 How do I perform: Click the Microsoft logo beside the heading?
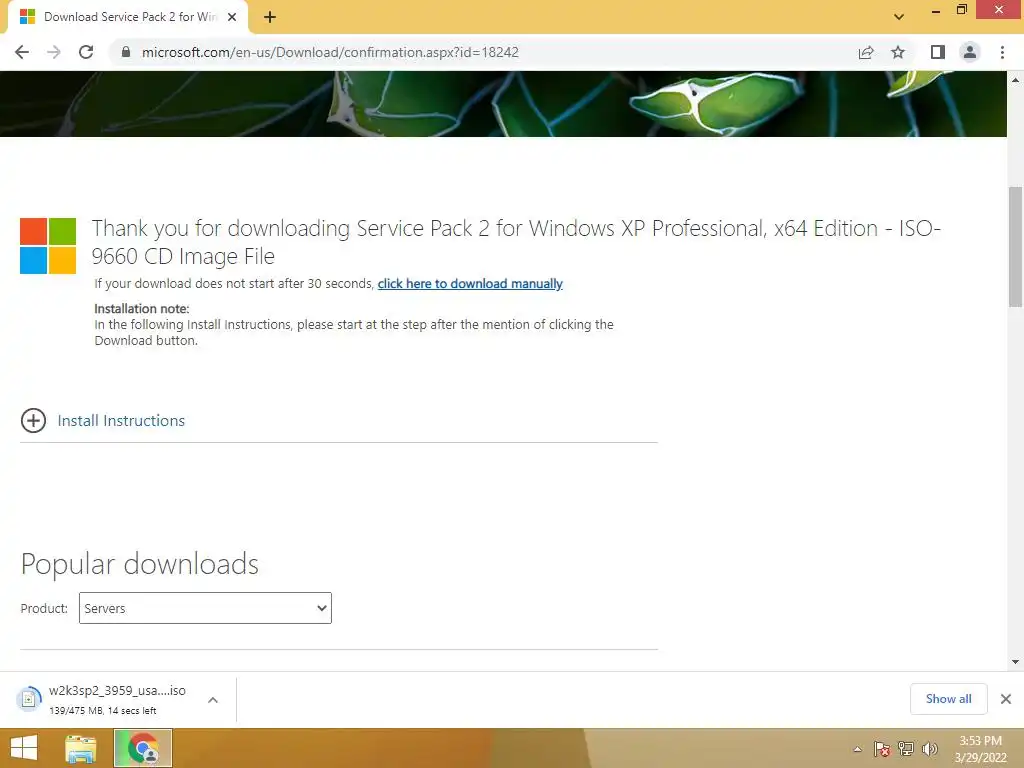tap(48, 246)
